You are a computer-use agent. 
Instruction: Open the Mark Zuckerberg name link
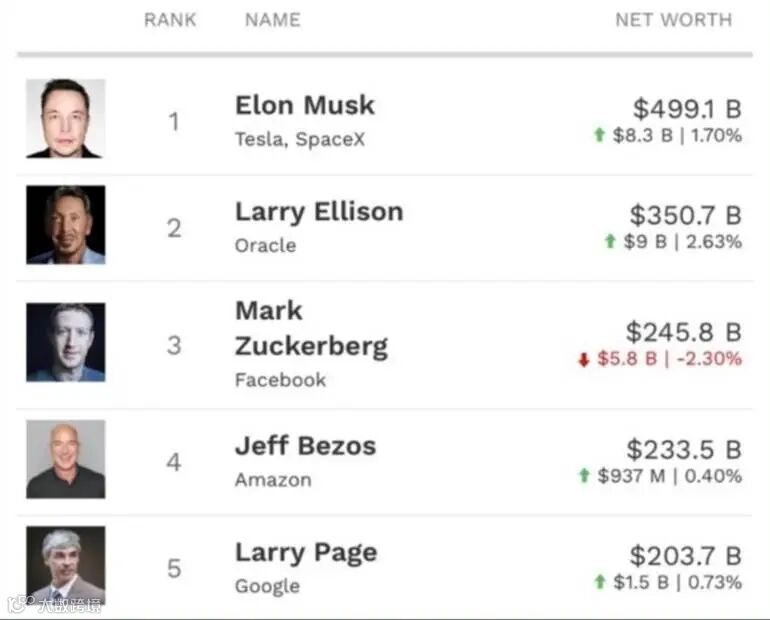(311, 328)
